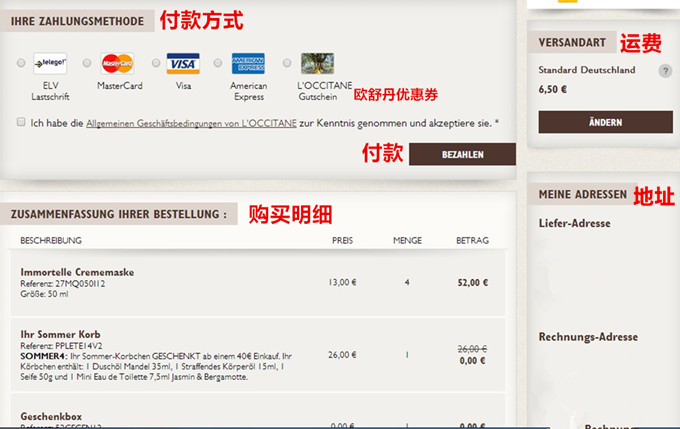
Task: Click the American Express logo
Action: 248,63
